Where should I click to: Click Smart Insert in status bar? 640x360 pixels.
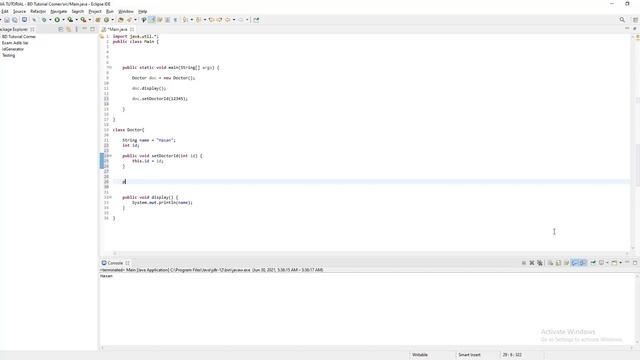469,355
